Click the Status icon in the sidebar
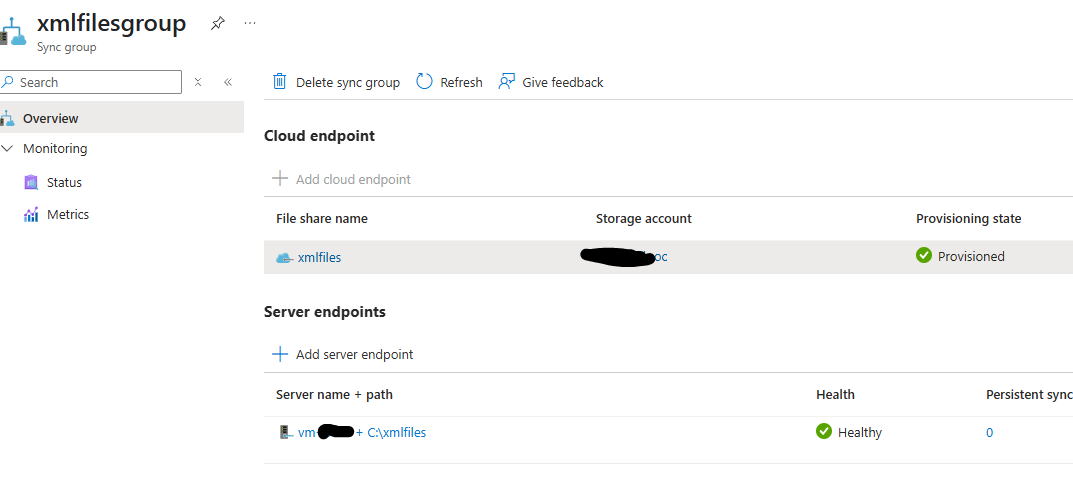1073x485 pixels. [31, 183]
